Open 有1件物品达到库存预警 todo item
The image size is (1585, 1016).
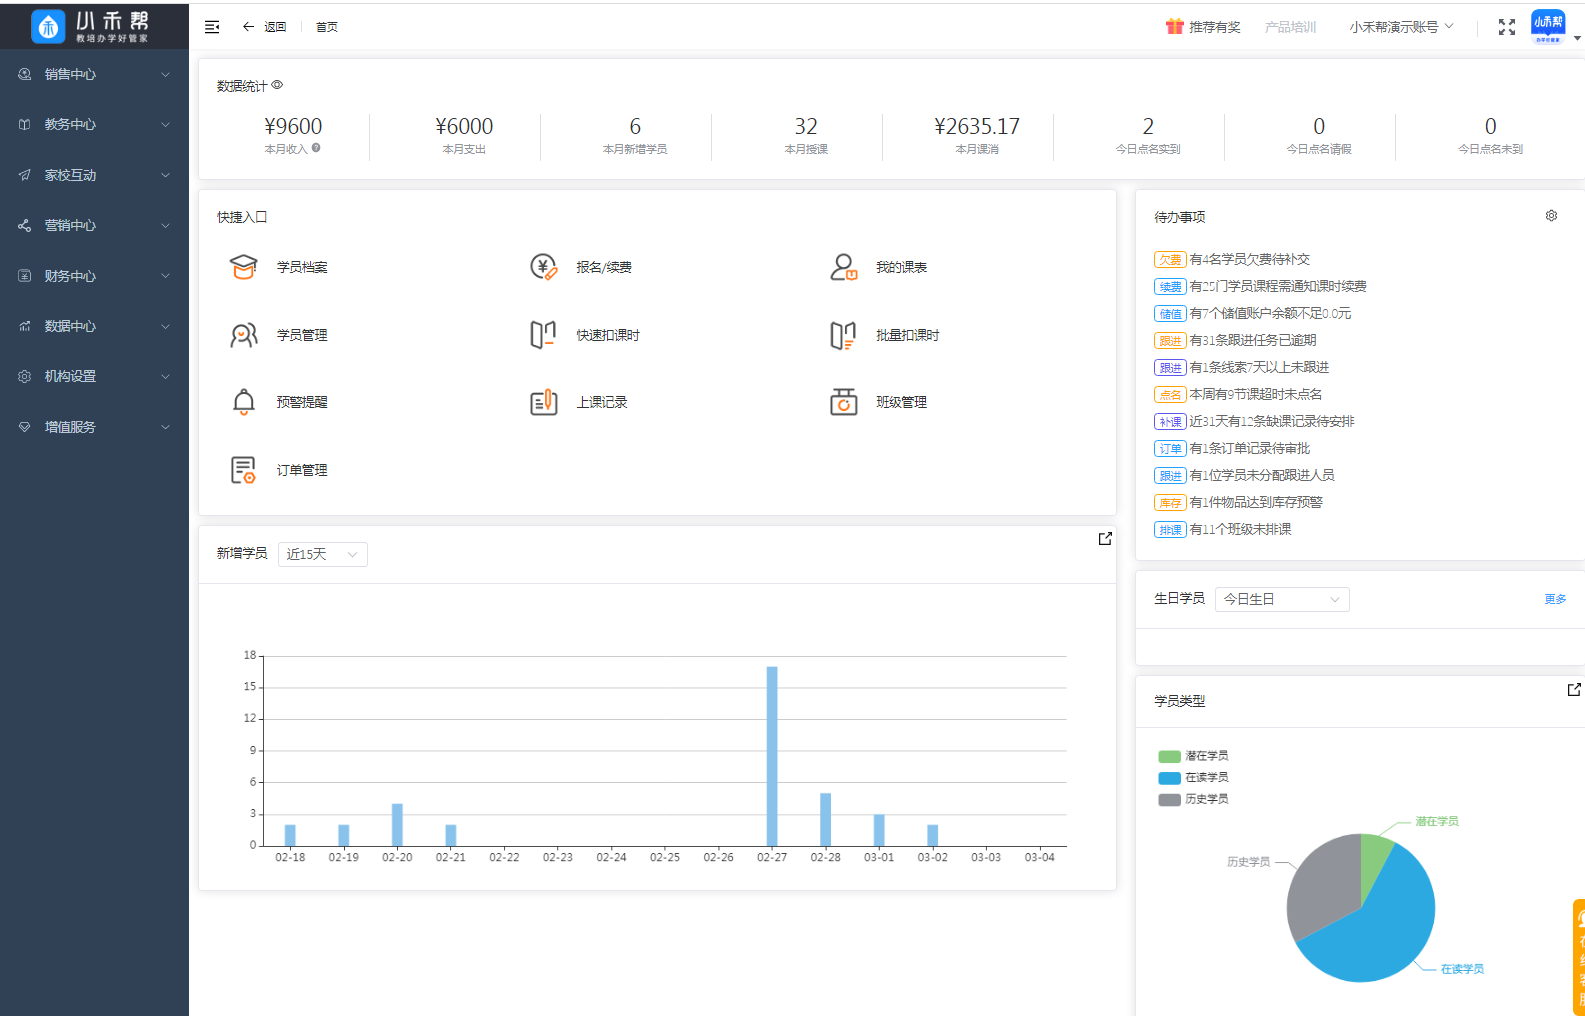(1239, 502)
